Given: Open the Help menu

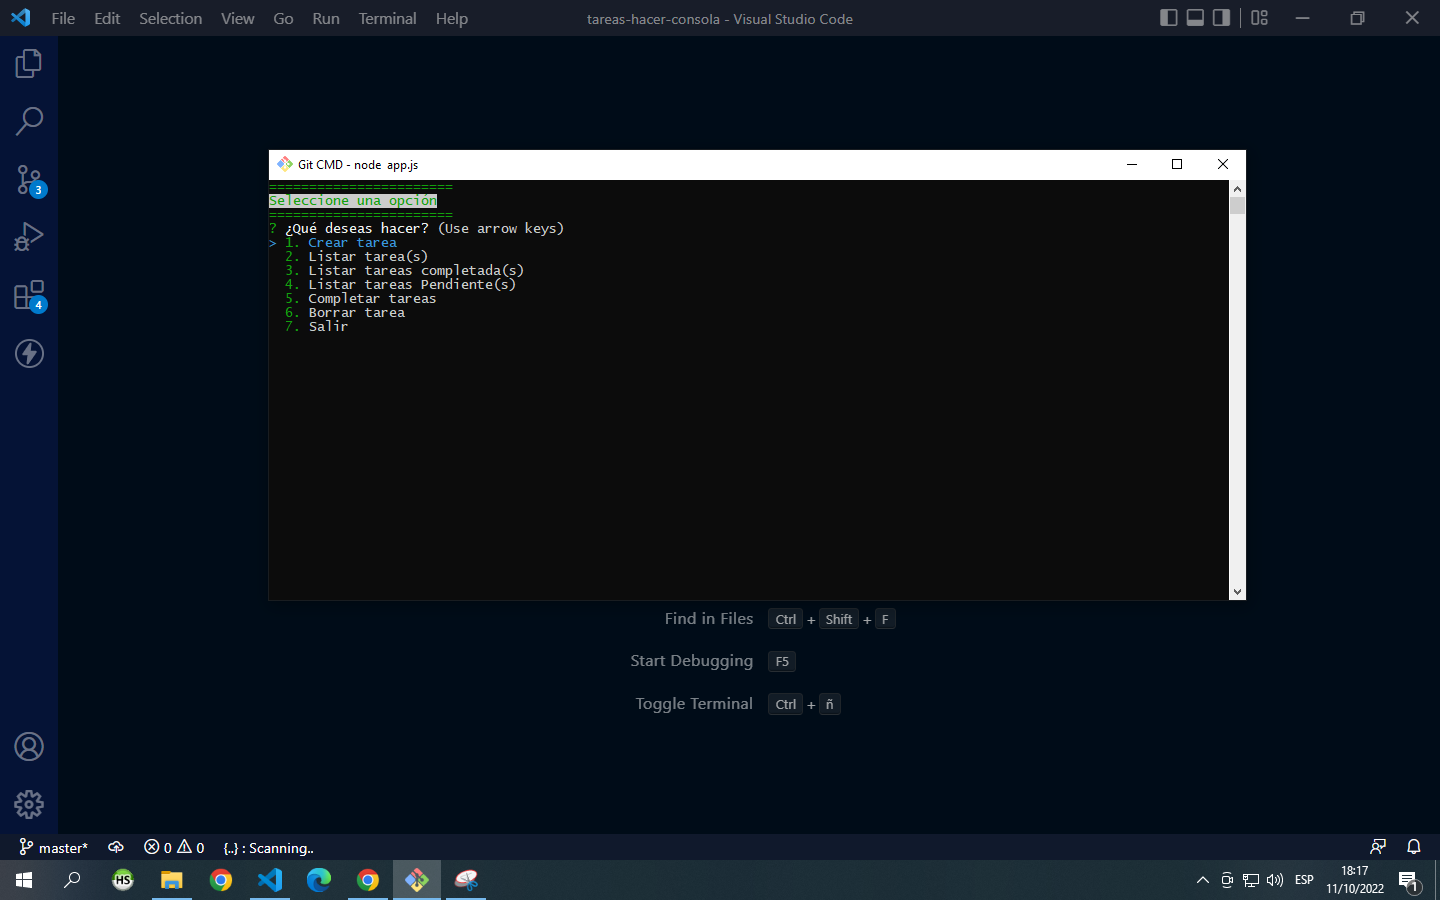Looking at the screenshot, I should (451, 18).
